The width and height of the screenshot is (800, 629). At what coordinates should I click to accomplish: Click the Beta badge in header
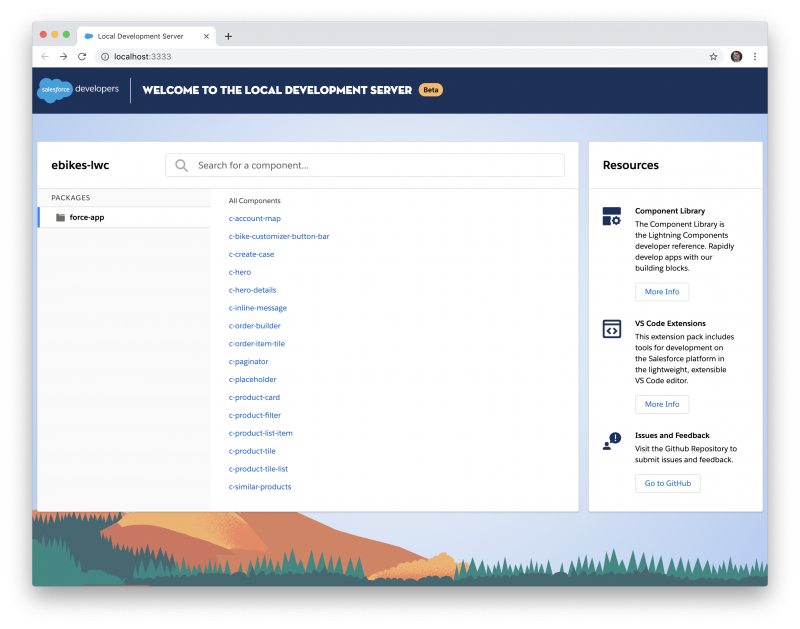[431, 90]
